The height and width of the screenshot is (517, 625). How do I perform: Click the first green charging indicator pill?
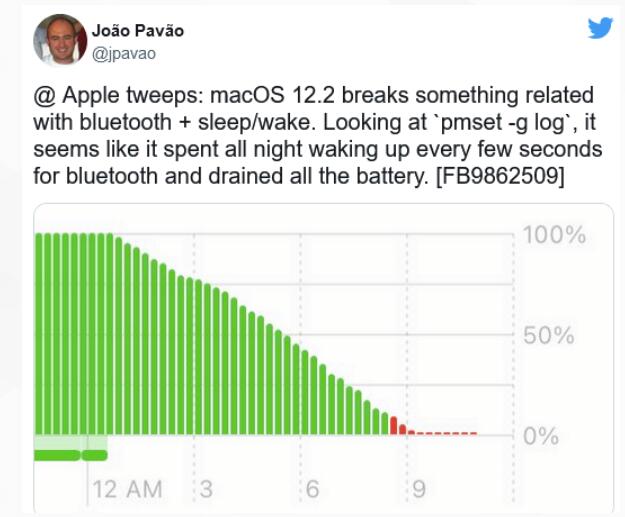[x=57, y=455]
